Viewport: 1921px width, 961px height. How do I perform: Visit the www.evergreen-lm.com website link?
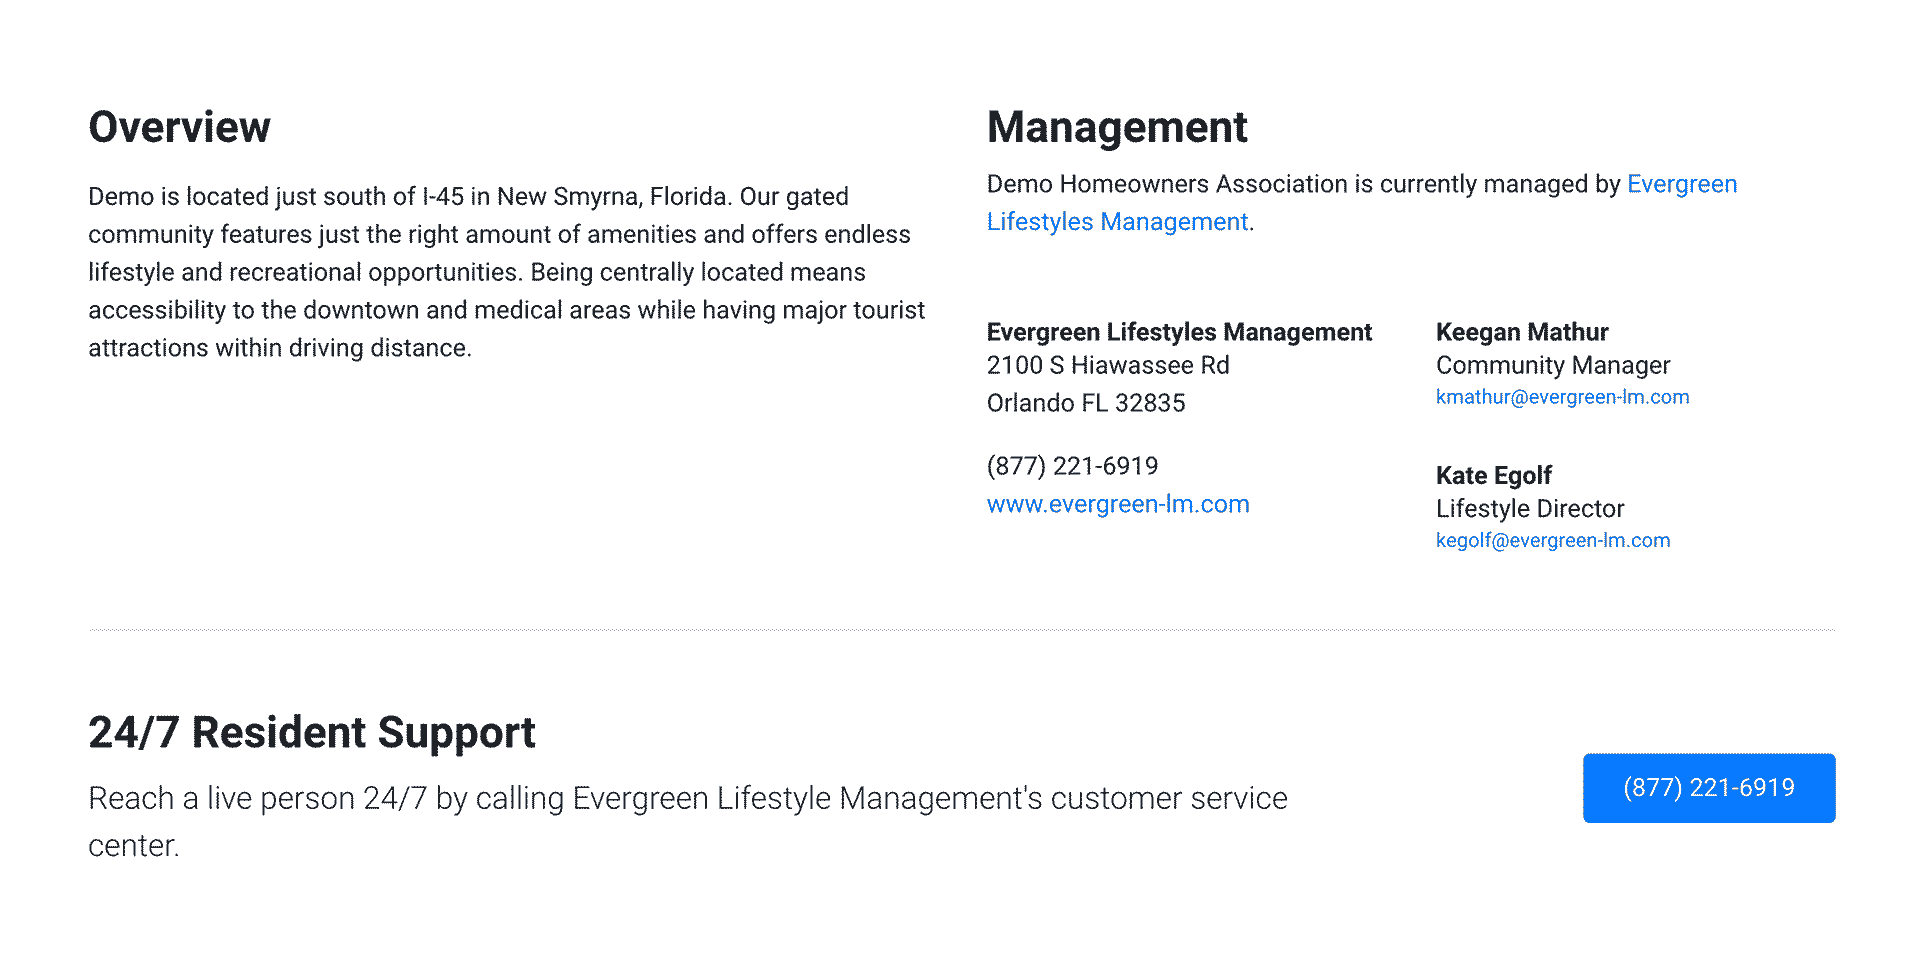(x=1118, y=504)
